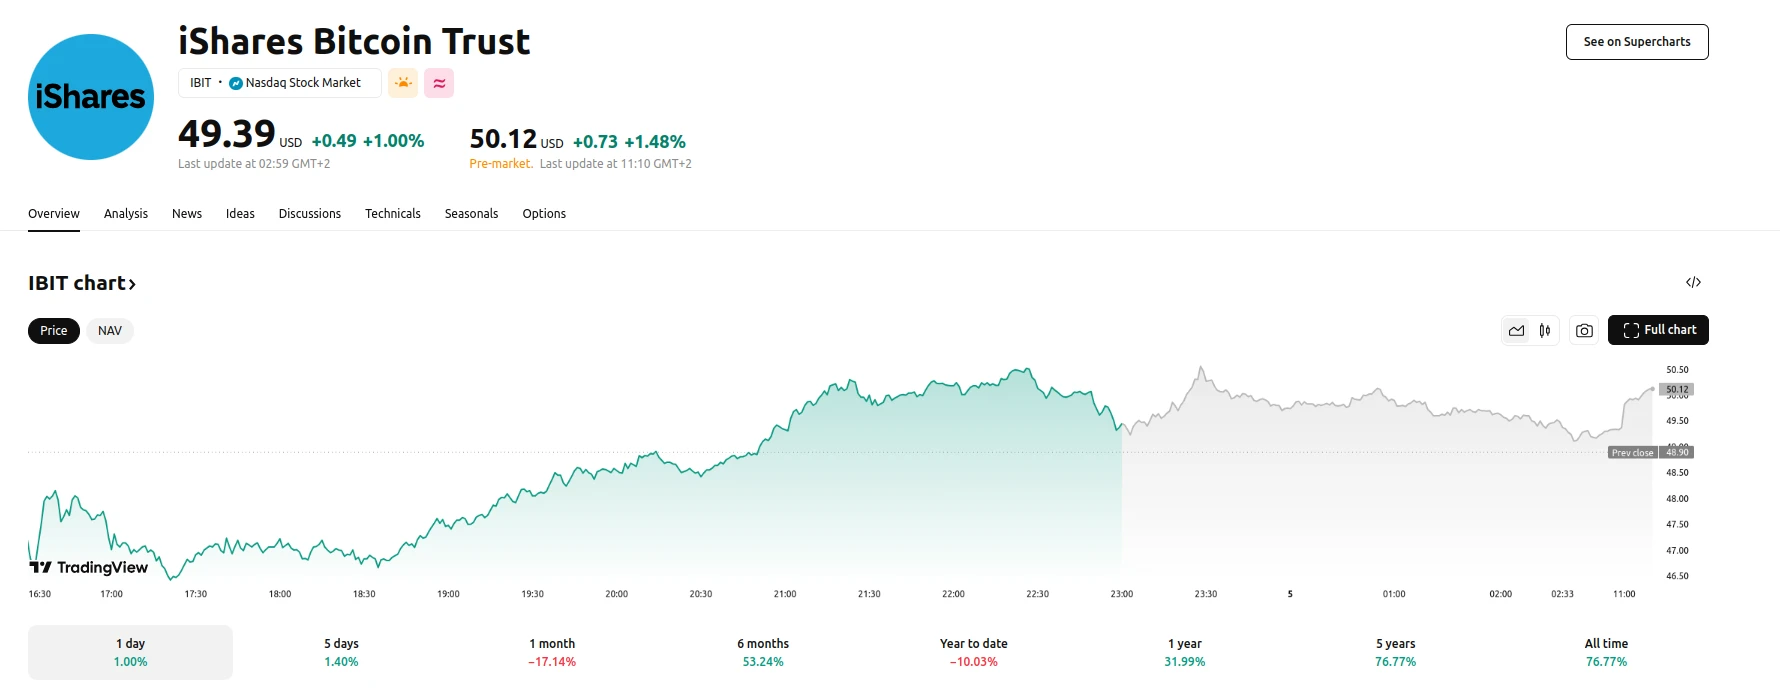Go to the Seasonals tab
This screenshot has height=691, width=1780.
tap(471, 214)
